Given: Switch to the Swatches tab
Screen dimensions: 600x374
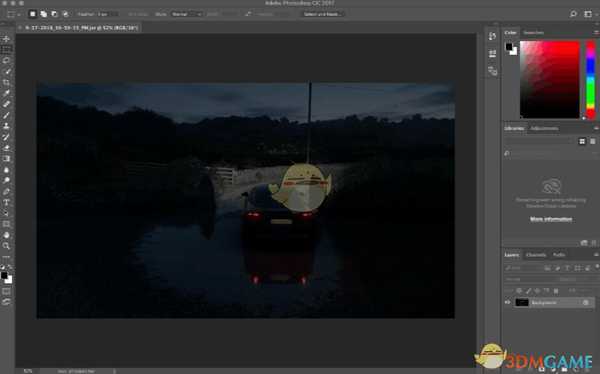Looking at the screenshot, I should pyautogui.click(x=533, y=33).
